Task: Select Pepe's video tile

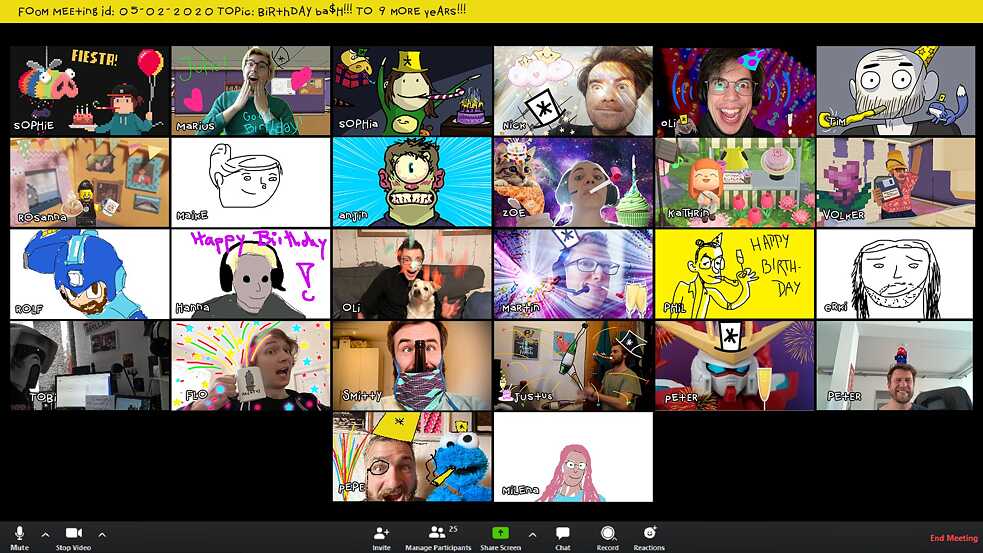Action: (x=412, y=457)
